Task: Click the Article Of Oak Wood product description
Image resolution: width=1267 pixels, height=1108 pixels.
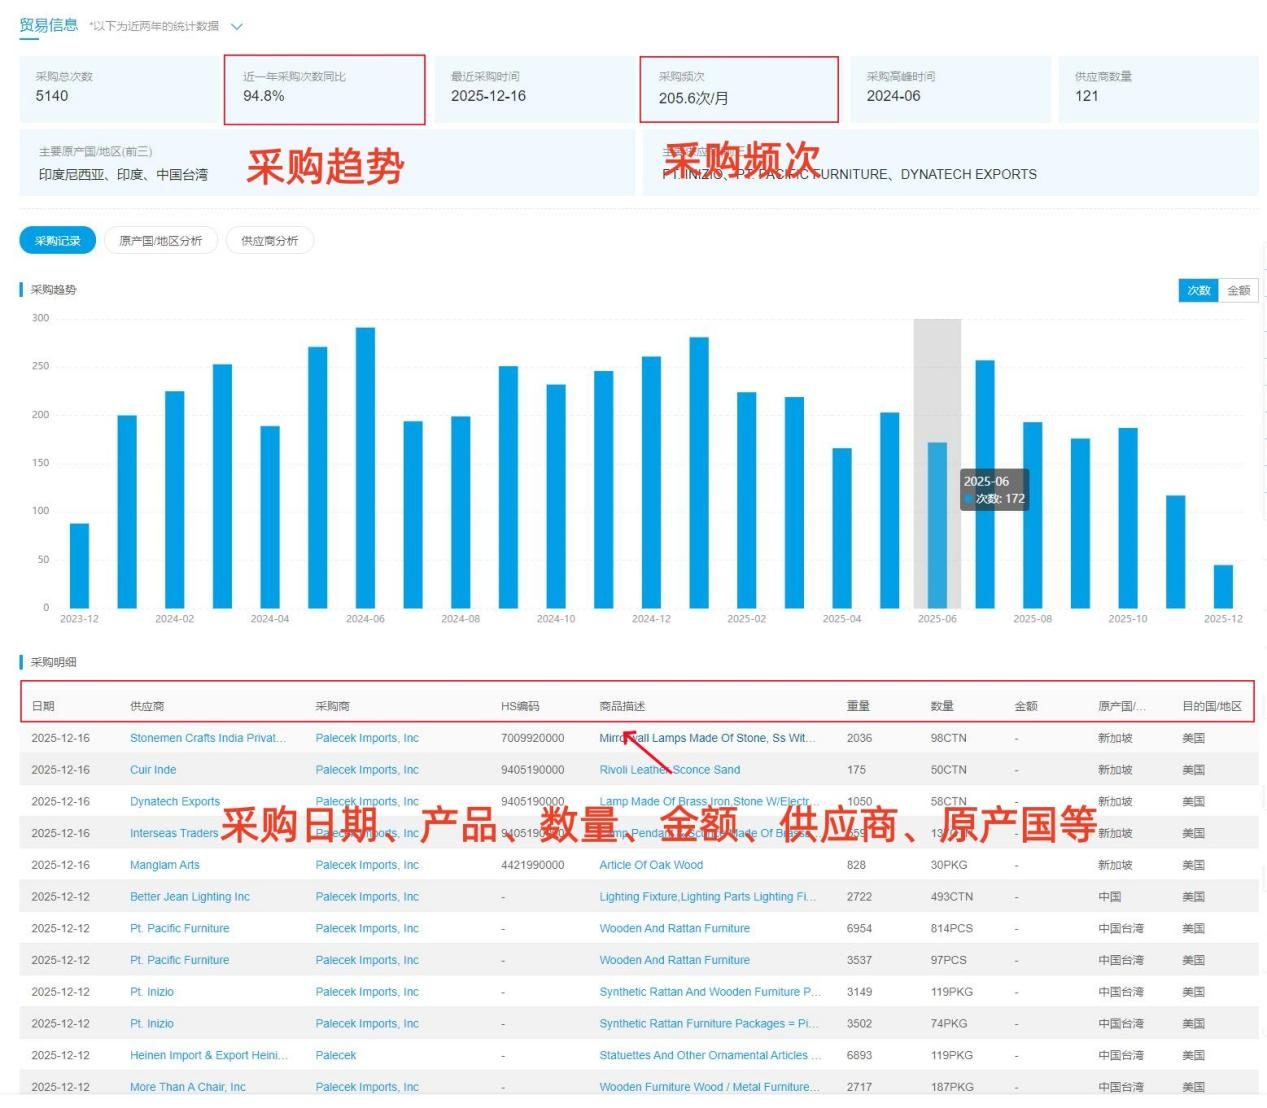Action: (651, 865)
